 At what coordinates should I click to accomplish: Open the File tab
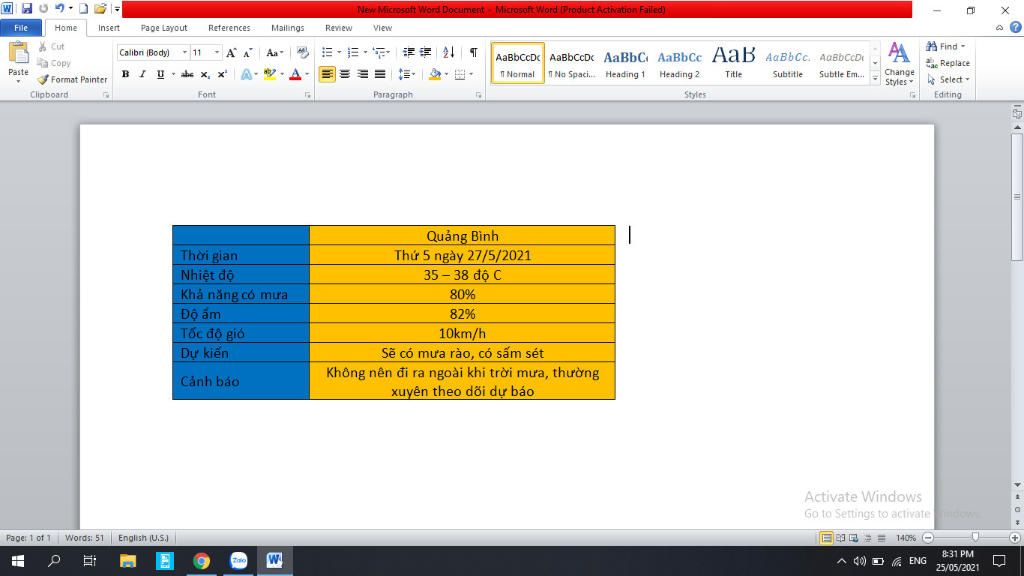point(21,27)
